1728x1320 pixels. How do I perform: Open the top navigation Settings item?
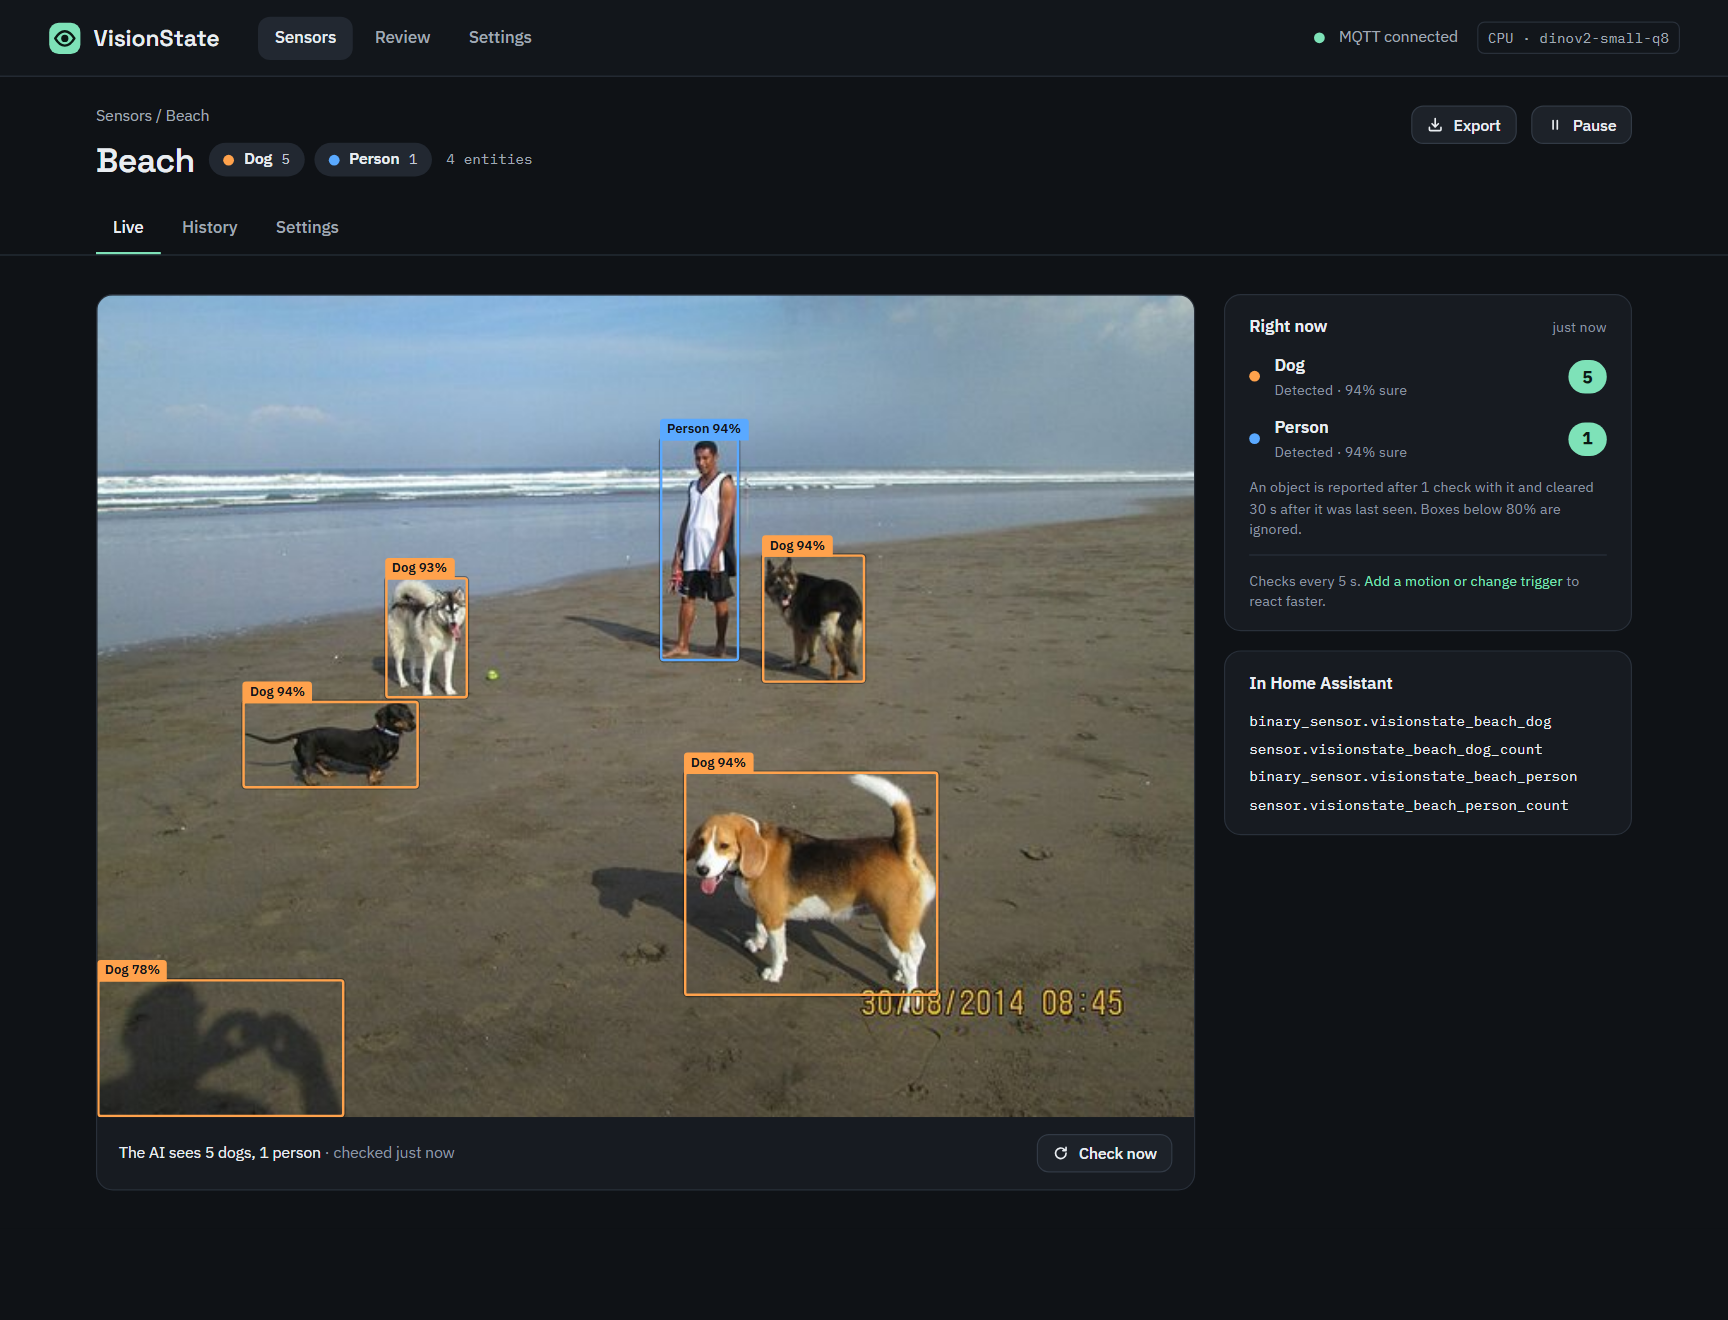[500, 38]
